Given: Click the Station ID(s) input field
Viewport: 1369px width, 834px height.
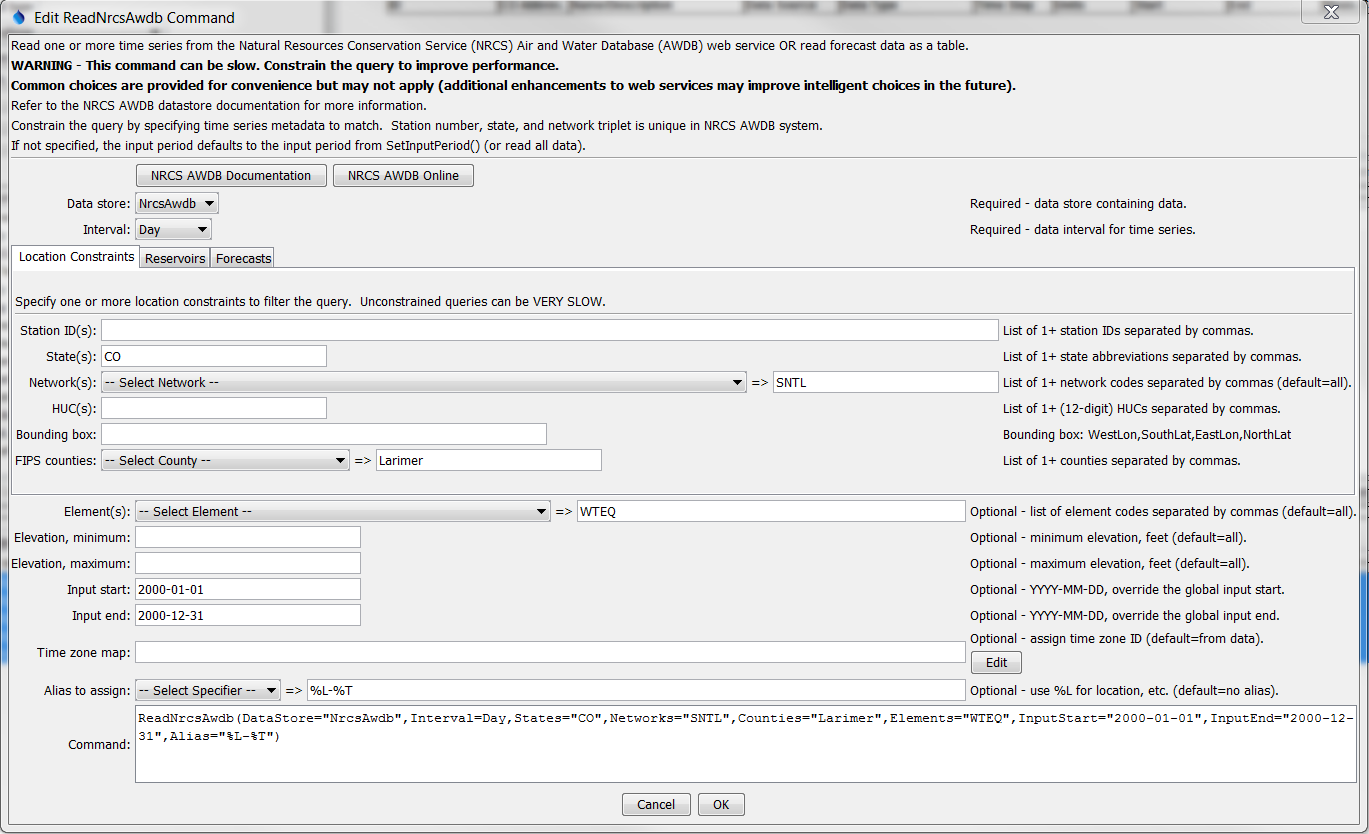Looking at the screenshot, I should (x=549, y=330).
